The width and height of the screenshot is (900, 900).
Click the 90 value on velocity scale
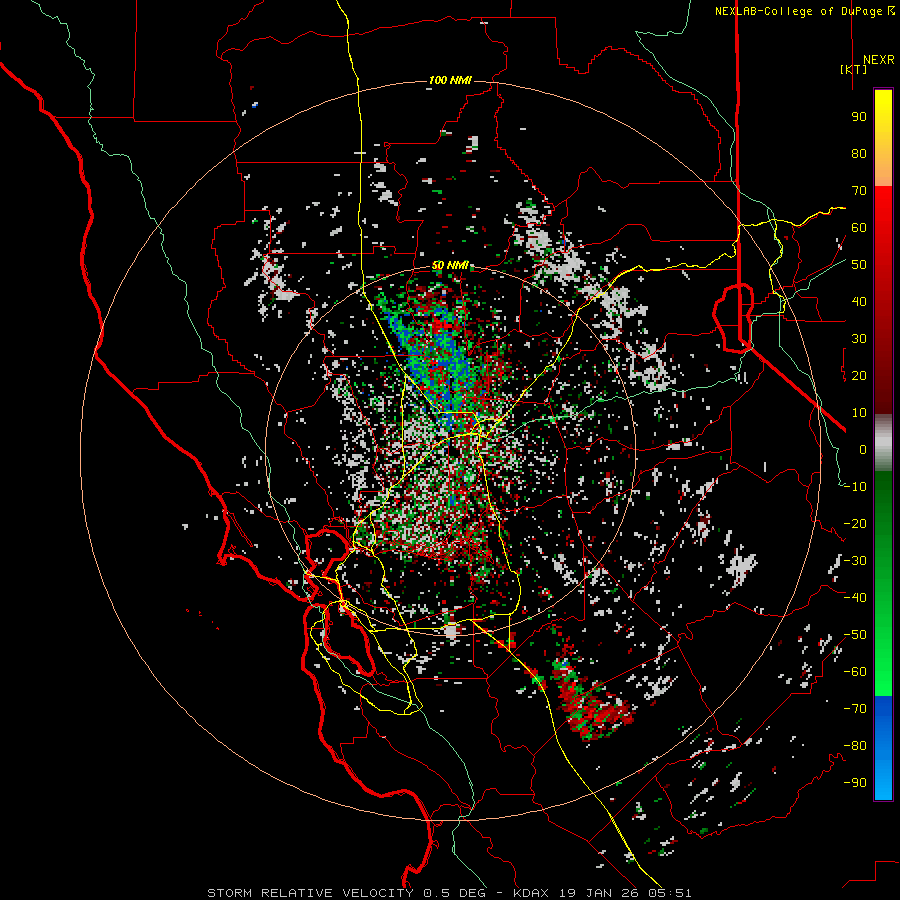pos(859,117)
